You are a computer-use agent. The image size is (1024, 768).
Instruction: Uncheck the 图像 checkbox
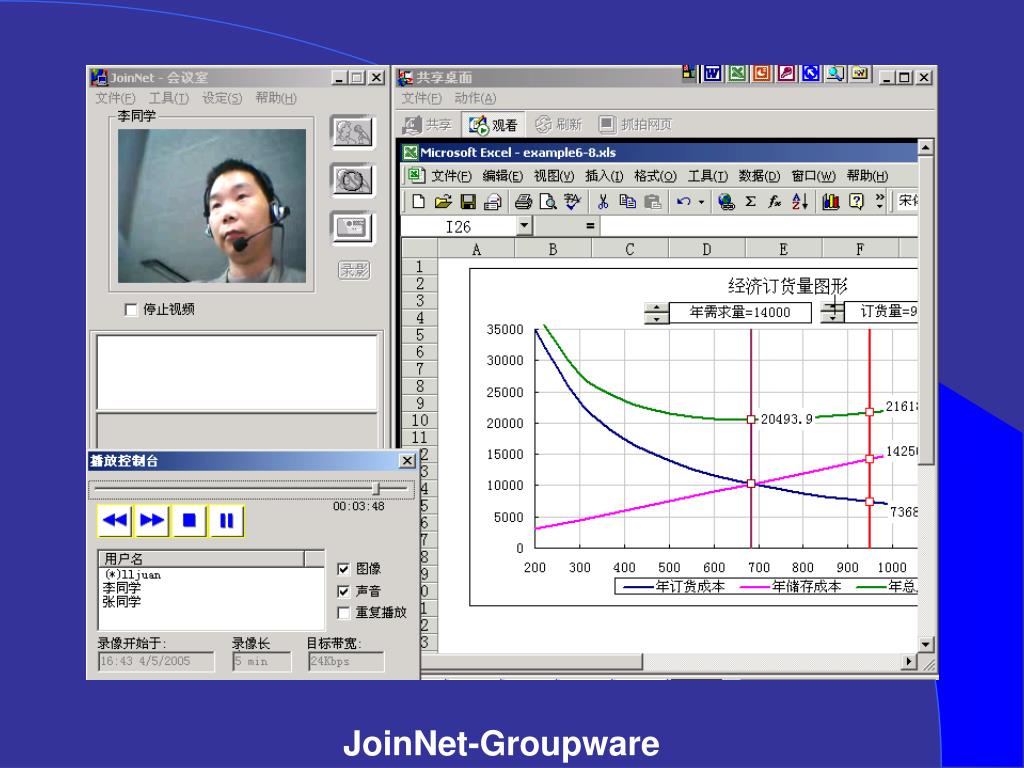coord(344,569)
